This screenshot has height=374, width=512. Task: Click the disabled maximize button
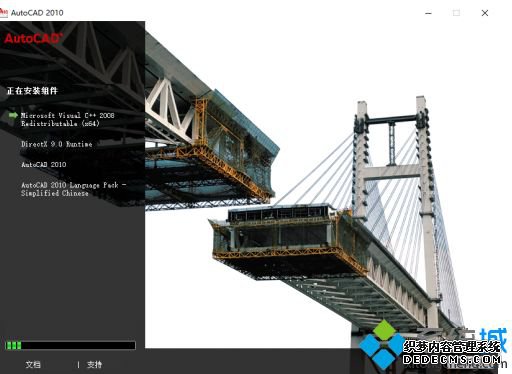456,13
